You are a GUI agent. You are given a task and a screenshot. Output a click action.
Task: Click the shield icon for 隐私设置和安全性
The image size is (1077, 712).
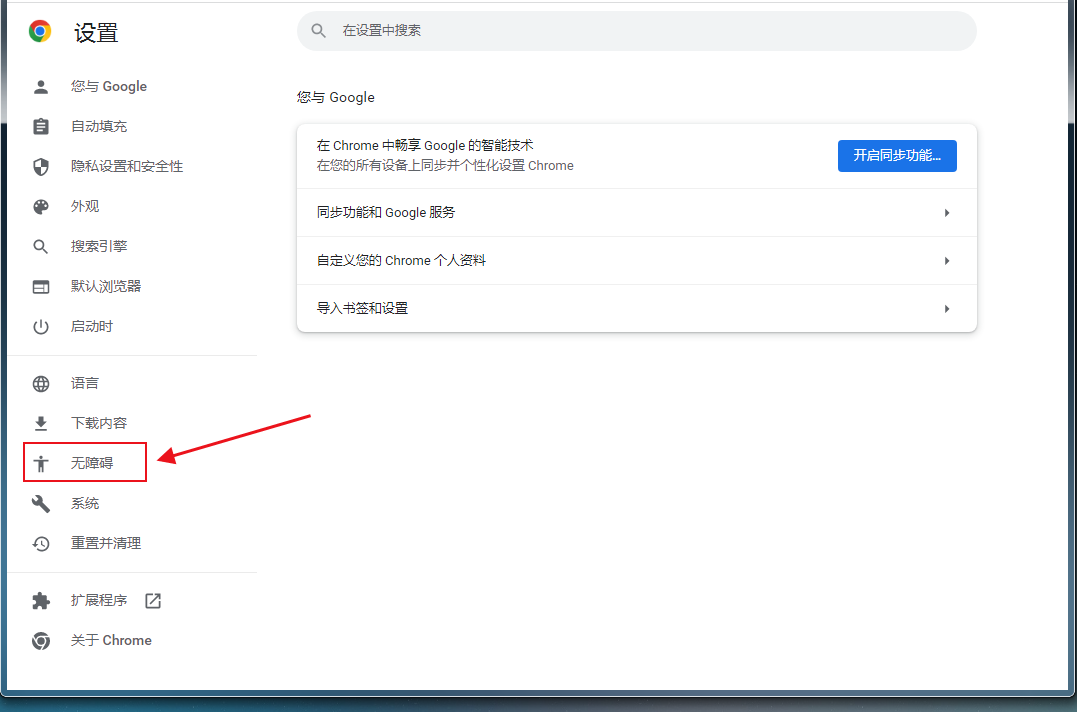[41, 167]
